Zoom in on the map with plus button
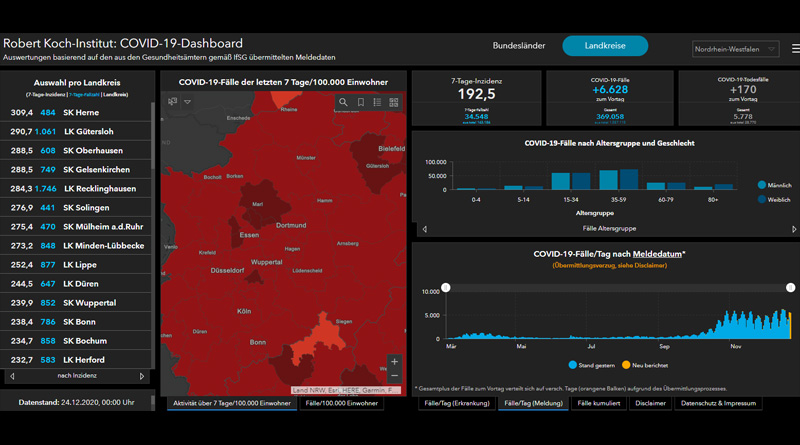Screen dimensions: 800x445 pyautogui.click(x=394, y=362)
